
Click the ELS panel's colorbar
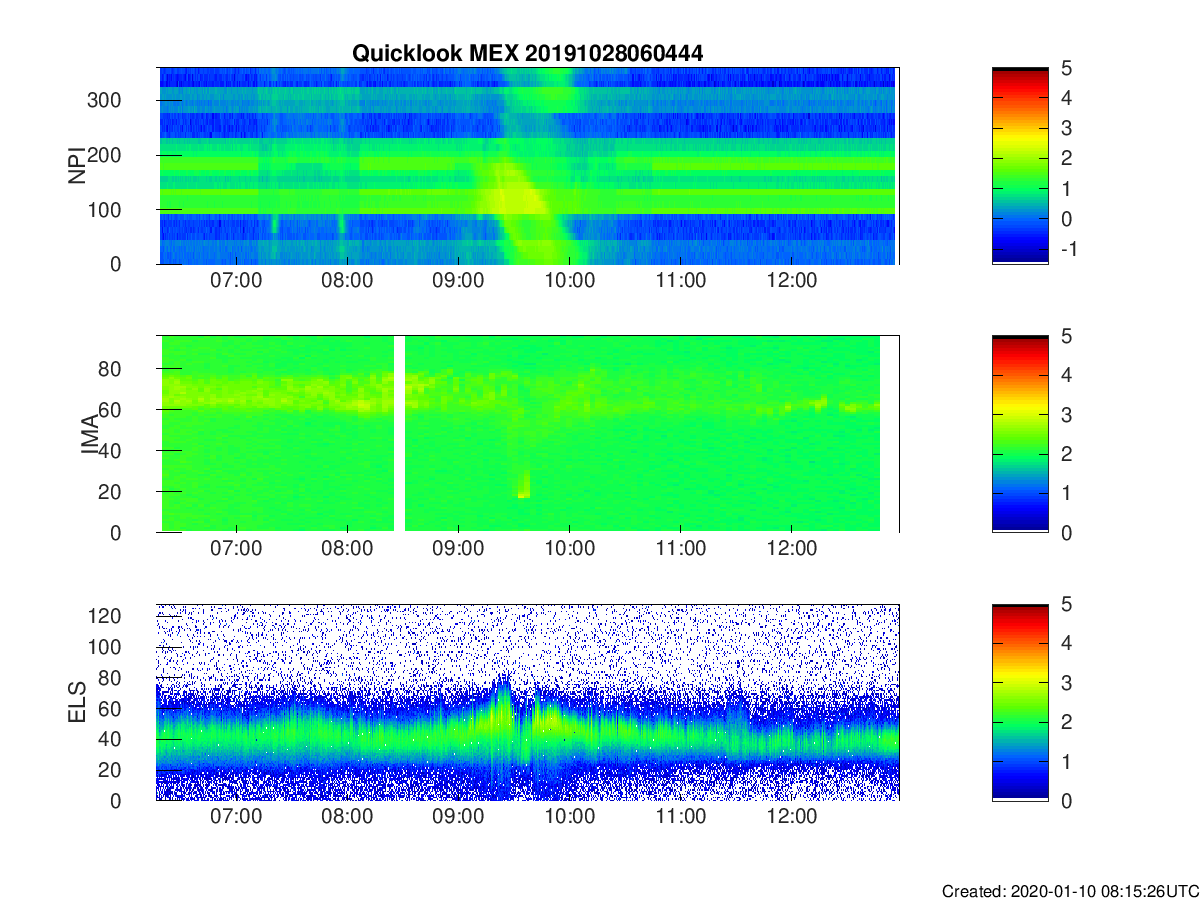click(x=1020, y=702)
